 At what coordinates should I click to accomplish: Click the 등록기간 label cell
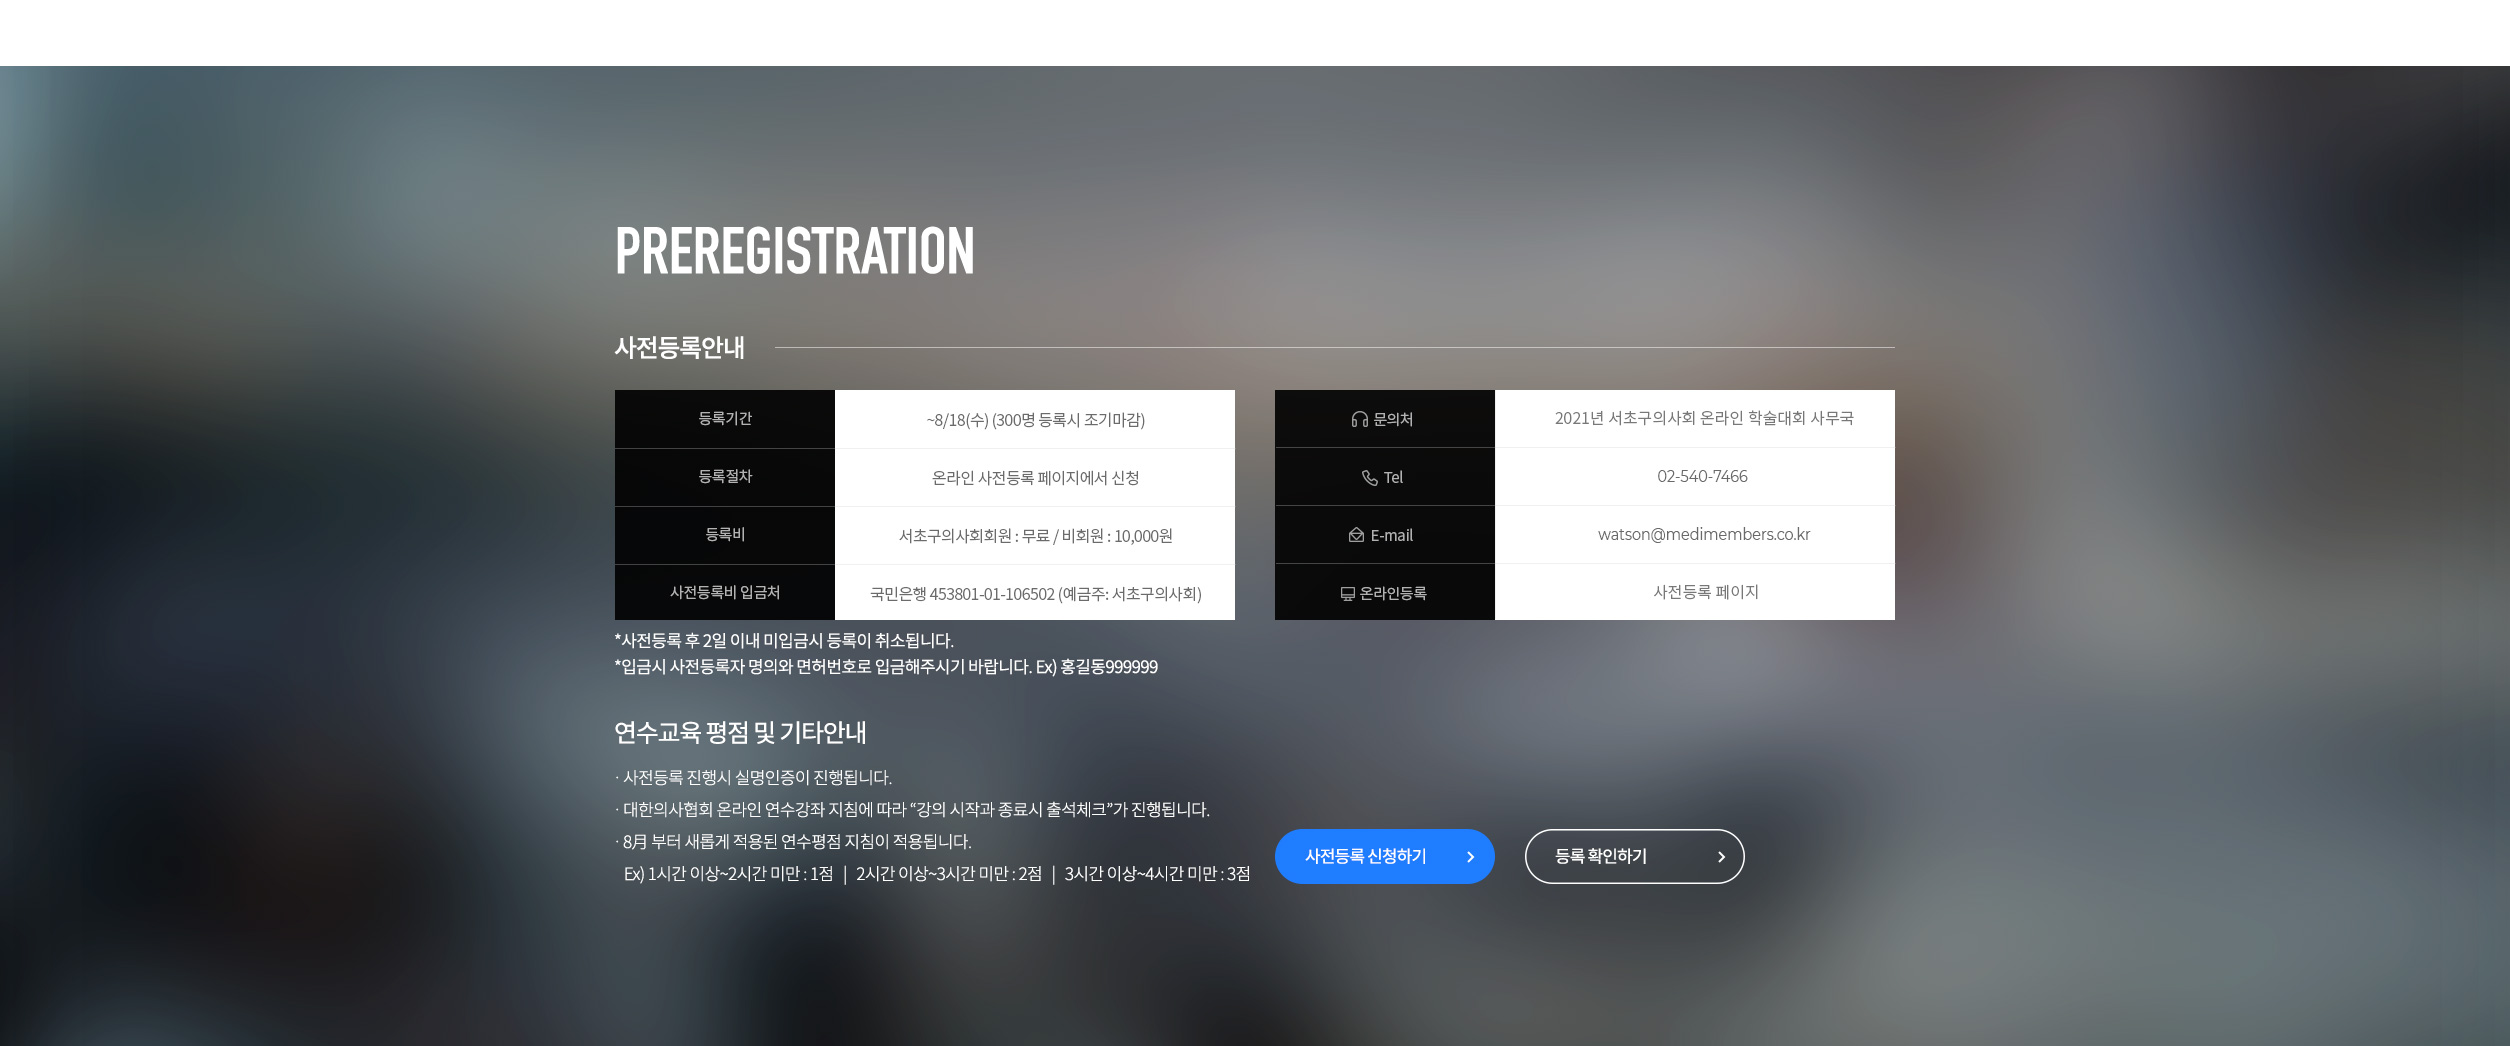[725, 419]
